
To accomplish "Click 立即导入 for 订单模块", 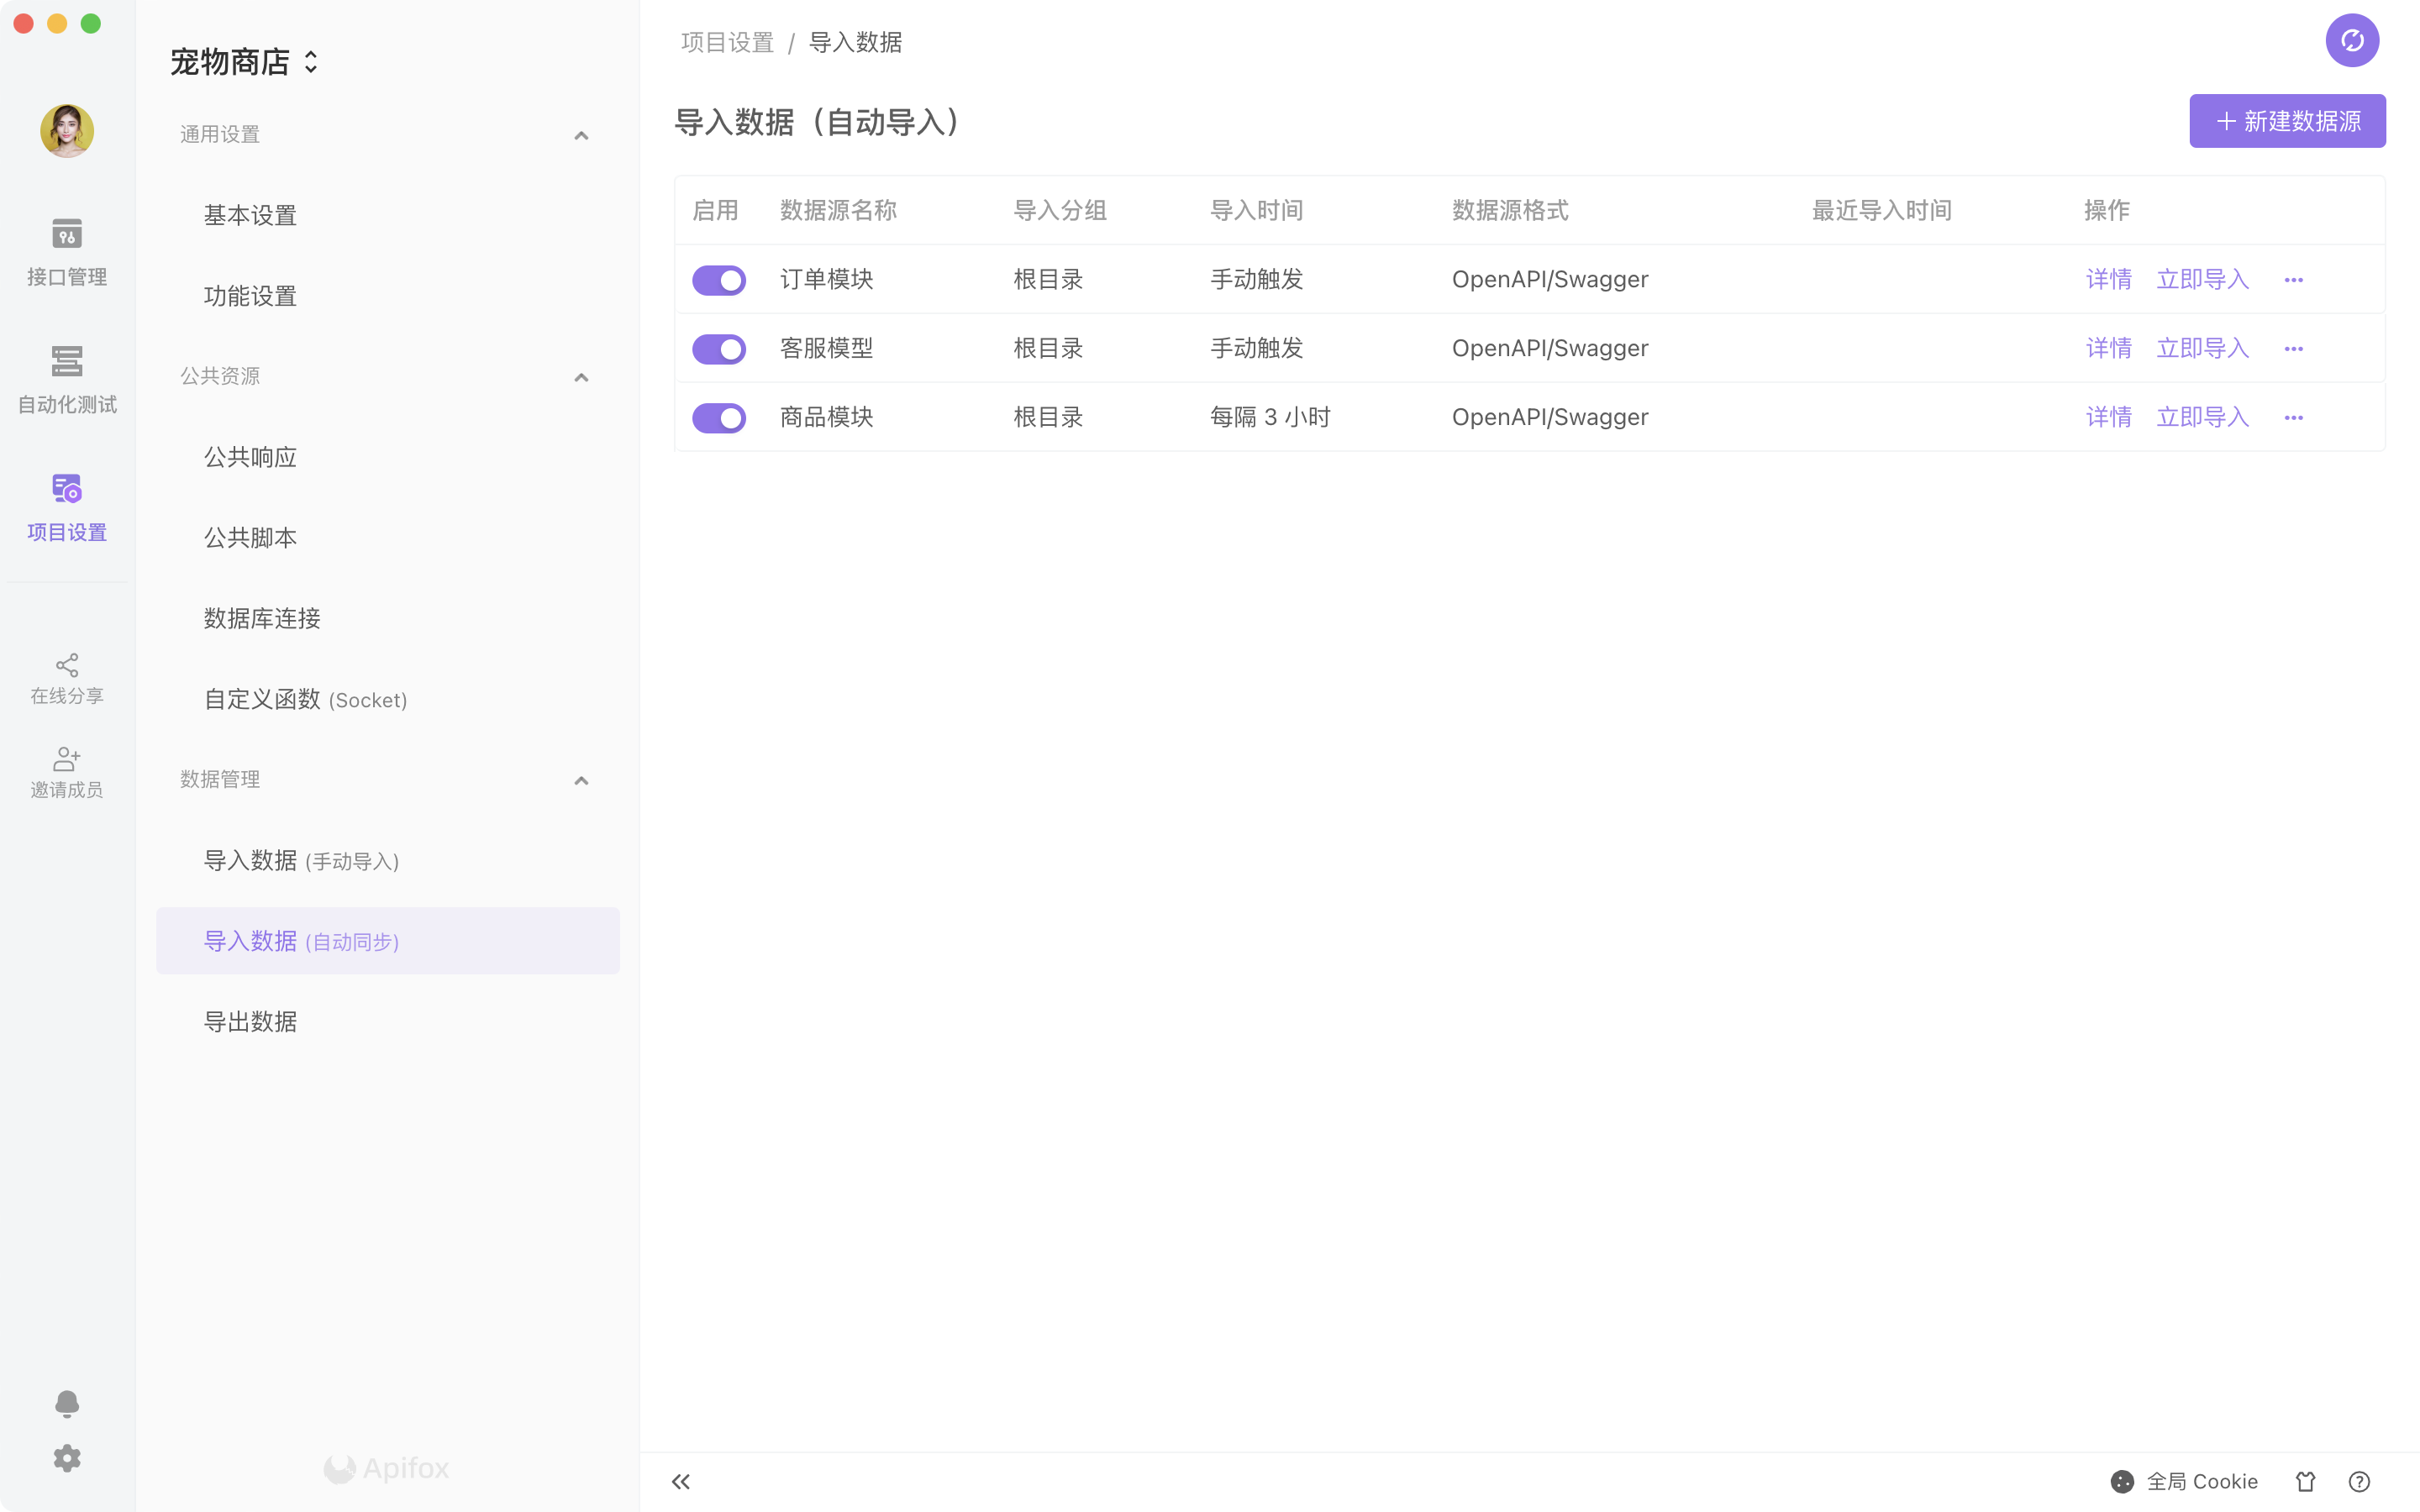I will pyautogui.click(x=2202, y=280).
